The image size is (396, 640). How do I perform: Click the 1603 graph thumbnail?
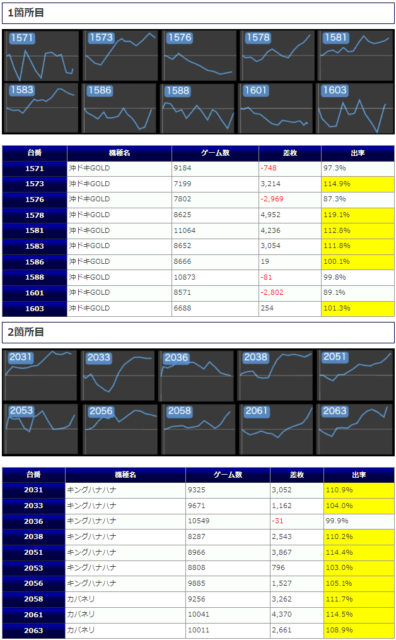356,108
